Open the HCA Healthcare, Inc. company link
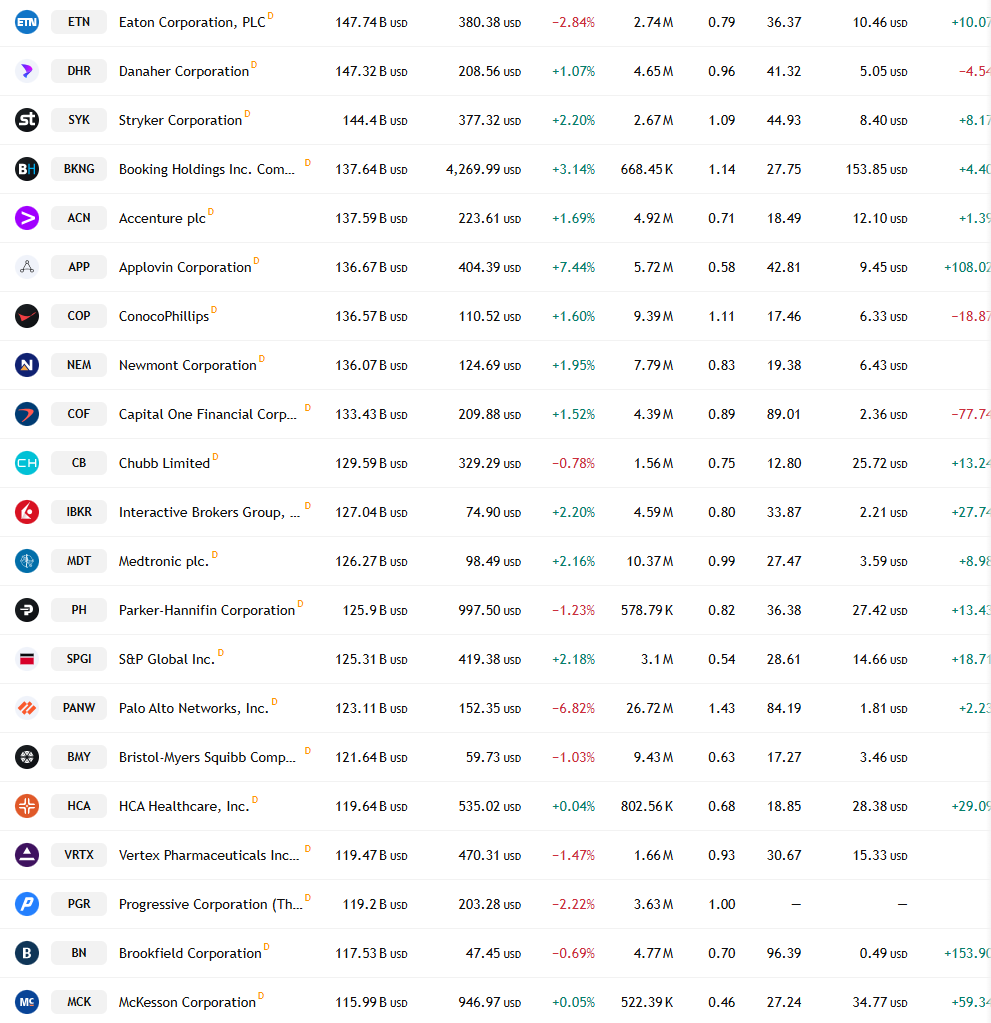Viewport: 991px width, 1023px height. (184, 806)
